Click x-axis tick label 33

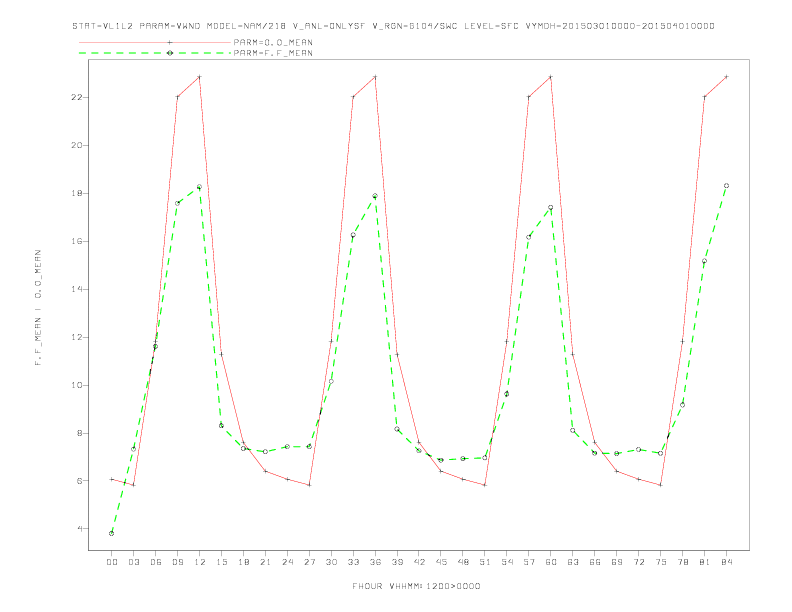(354, 562)
